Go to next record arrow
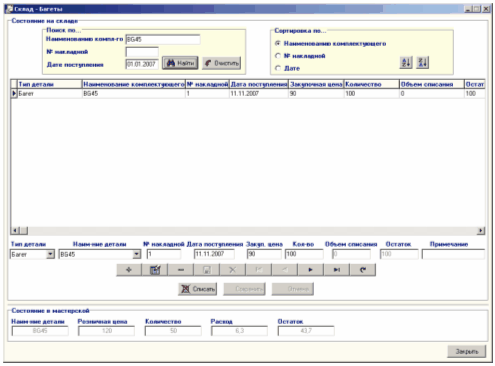The width and height of the screenshot is (495, 366). pos(311,270)
